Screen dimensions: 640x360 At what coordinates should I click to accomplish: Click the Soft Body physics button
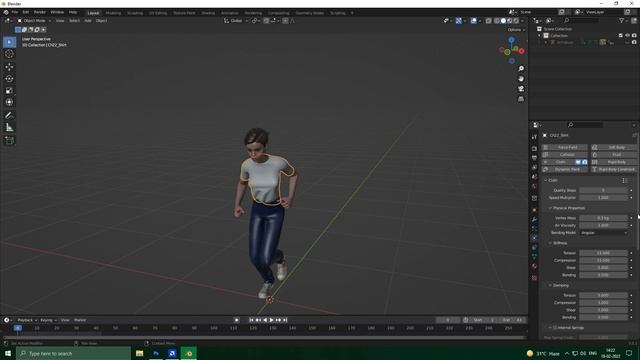click(x=614, y=147)
